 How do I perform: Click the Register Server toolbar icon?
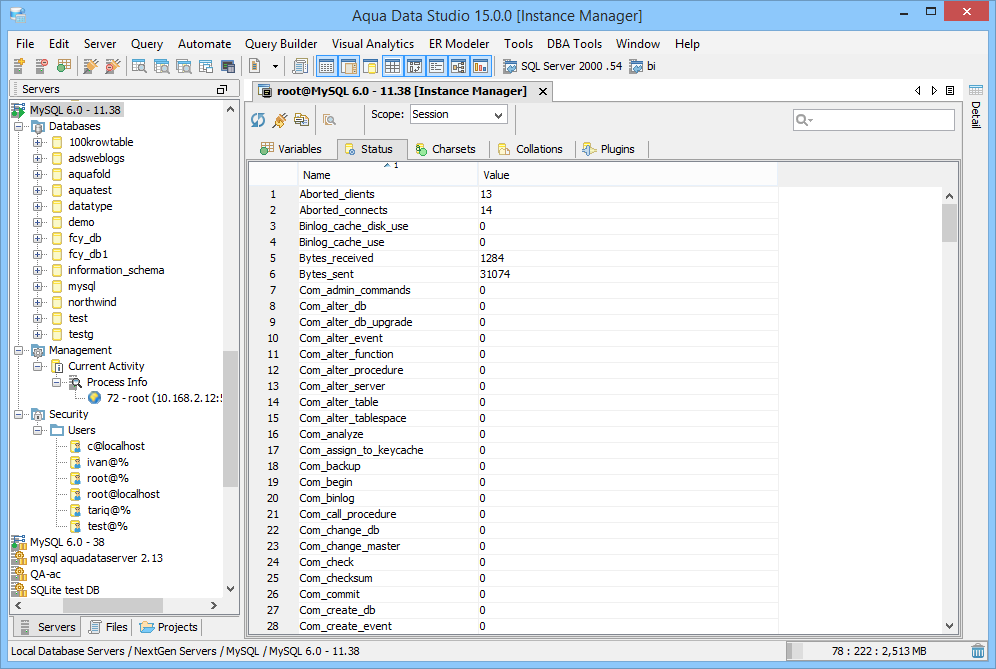coord(19,65)
